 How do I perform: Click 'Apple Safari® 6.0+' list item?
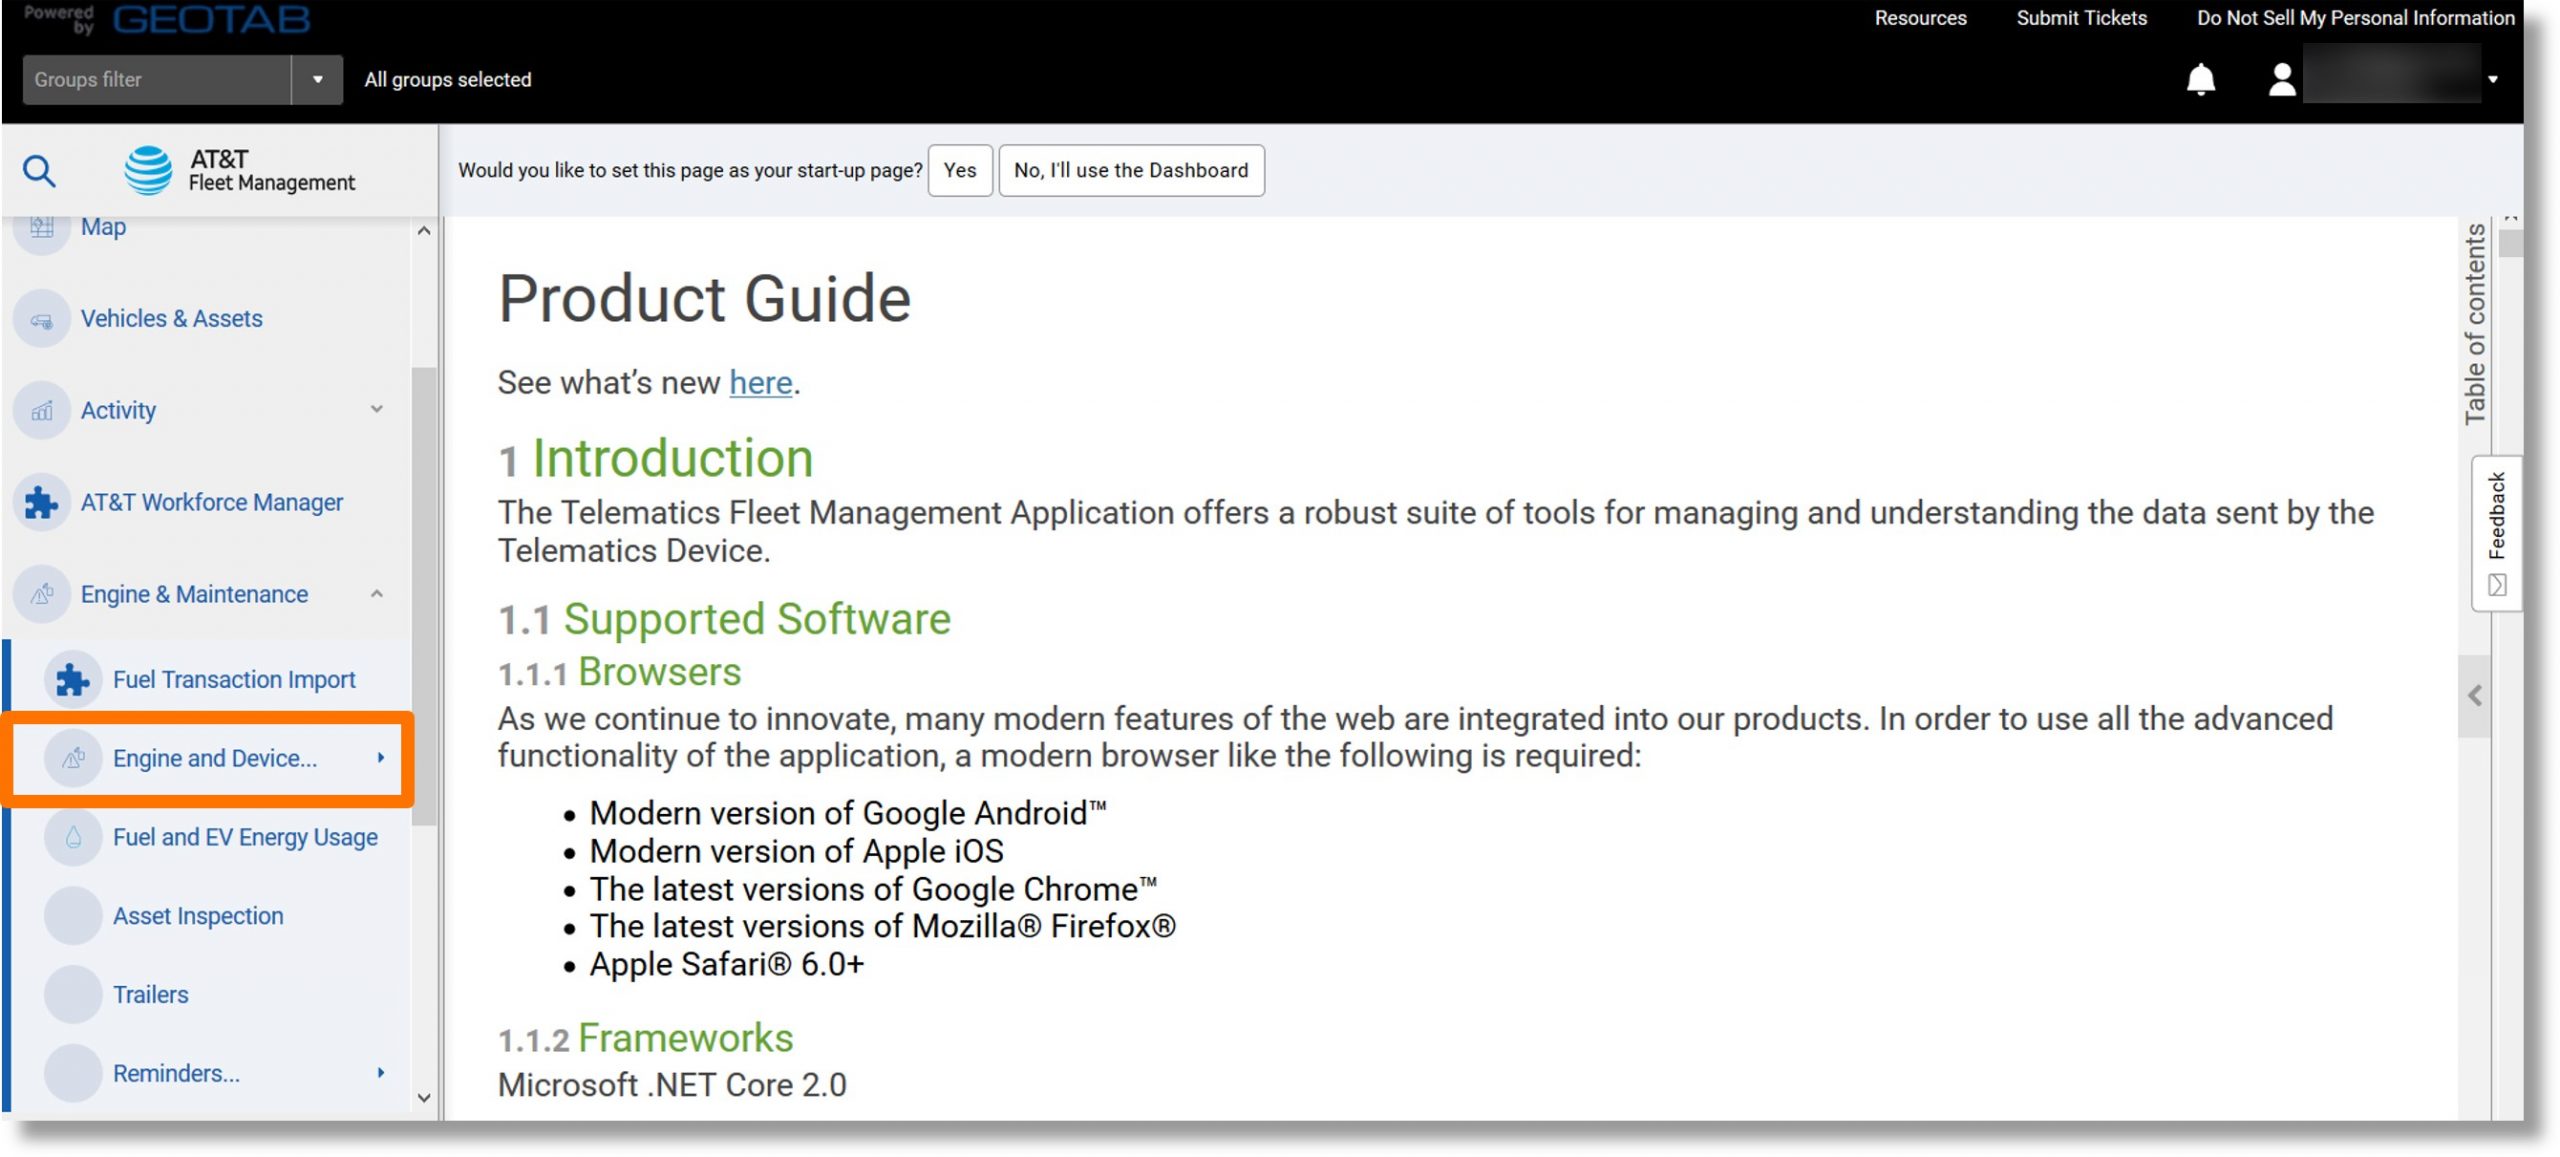coord(726,965)
